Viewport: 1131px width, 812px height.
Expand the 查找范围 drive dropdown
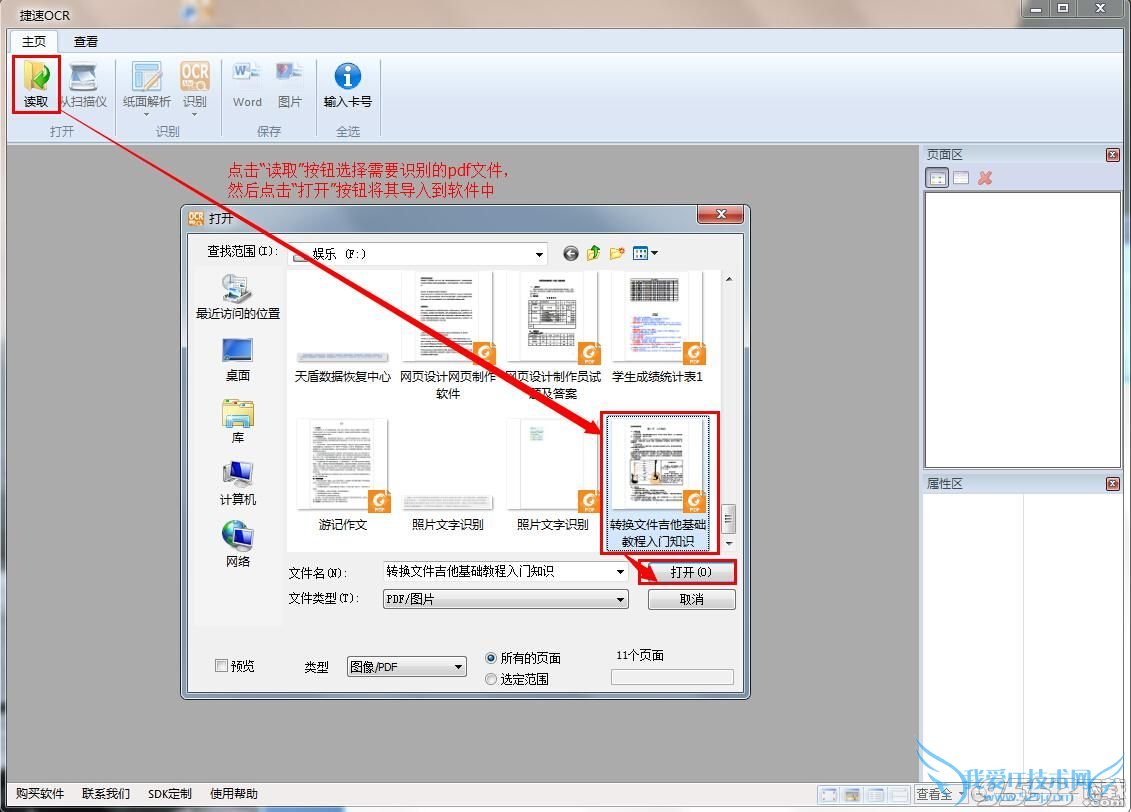(x=540, y=254)
